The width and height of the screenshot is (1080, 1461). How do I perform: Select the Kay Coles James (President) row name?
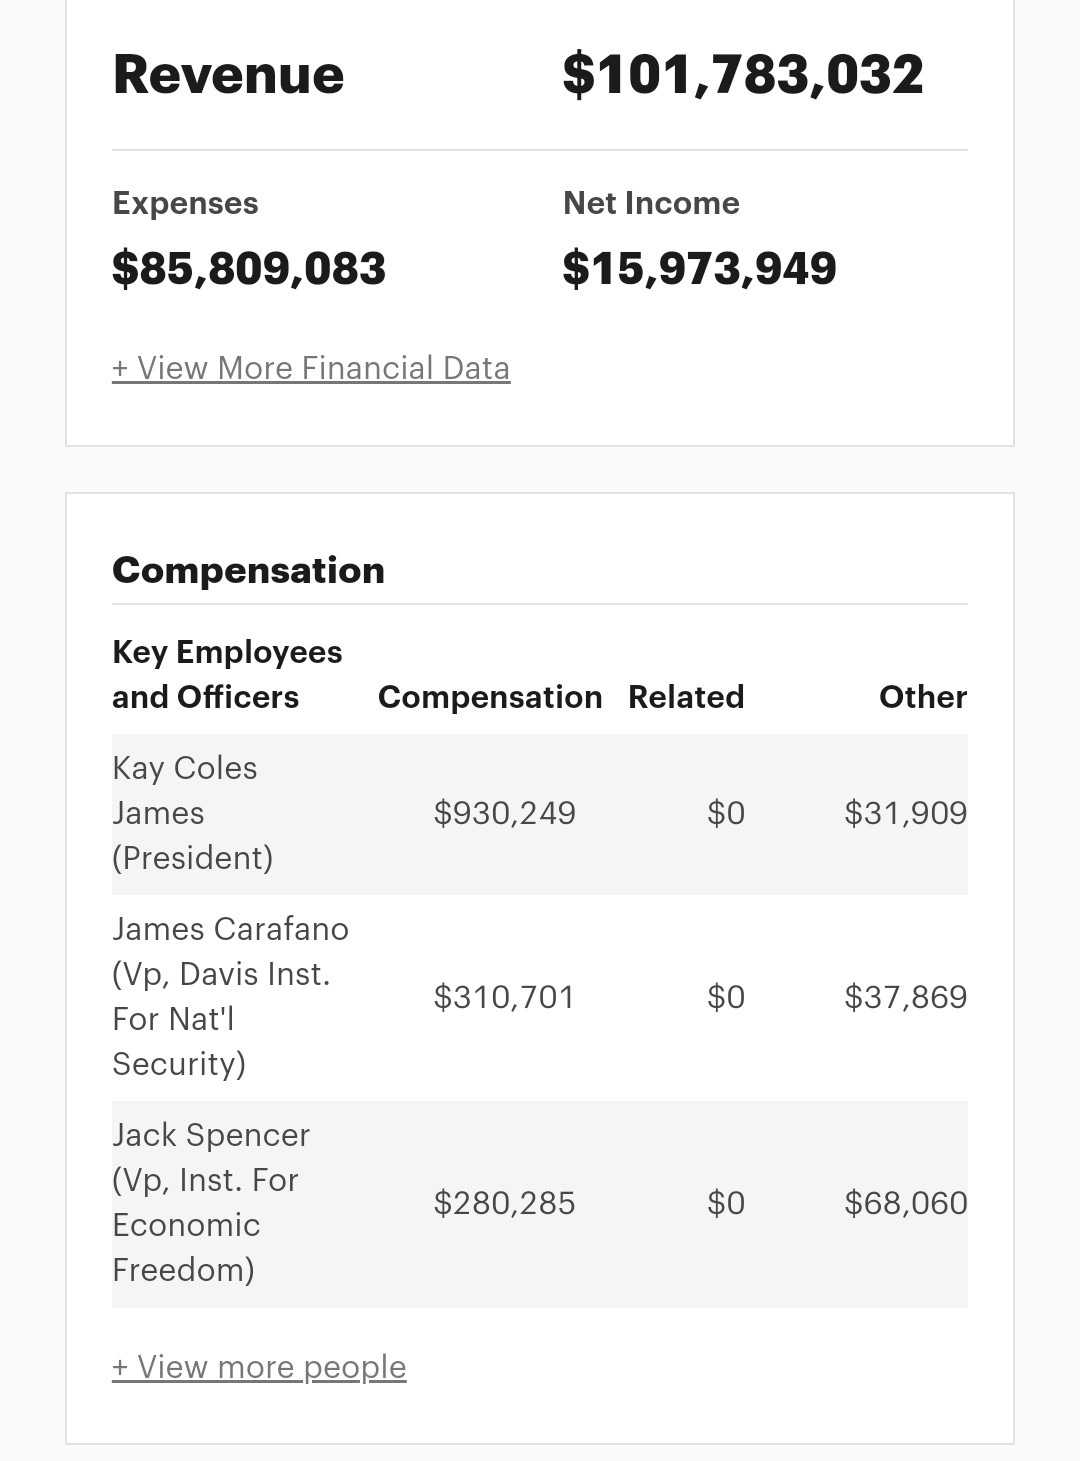192,813
